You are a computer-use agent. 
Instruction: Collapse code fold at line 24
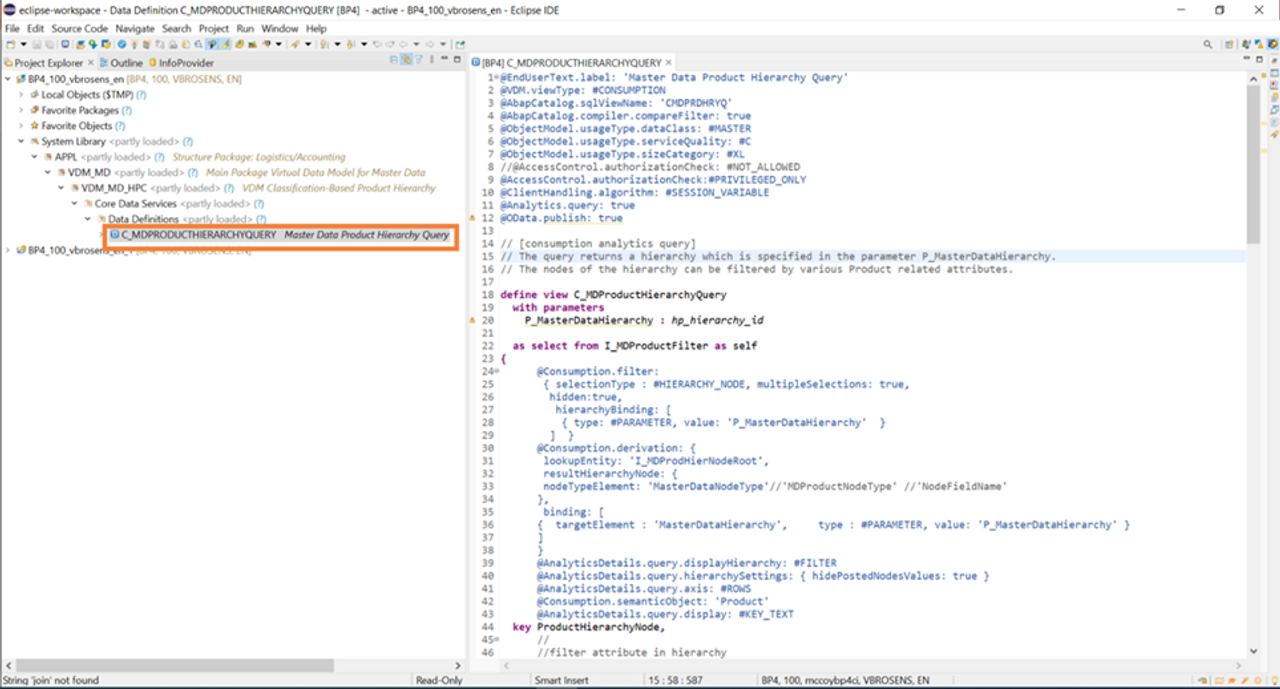[497, 371]
